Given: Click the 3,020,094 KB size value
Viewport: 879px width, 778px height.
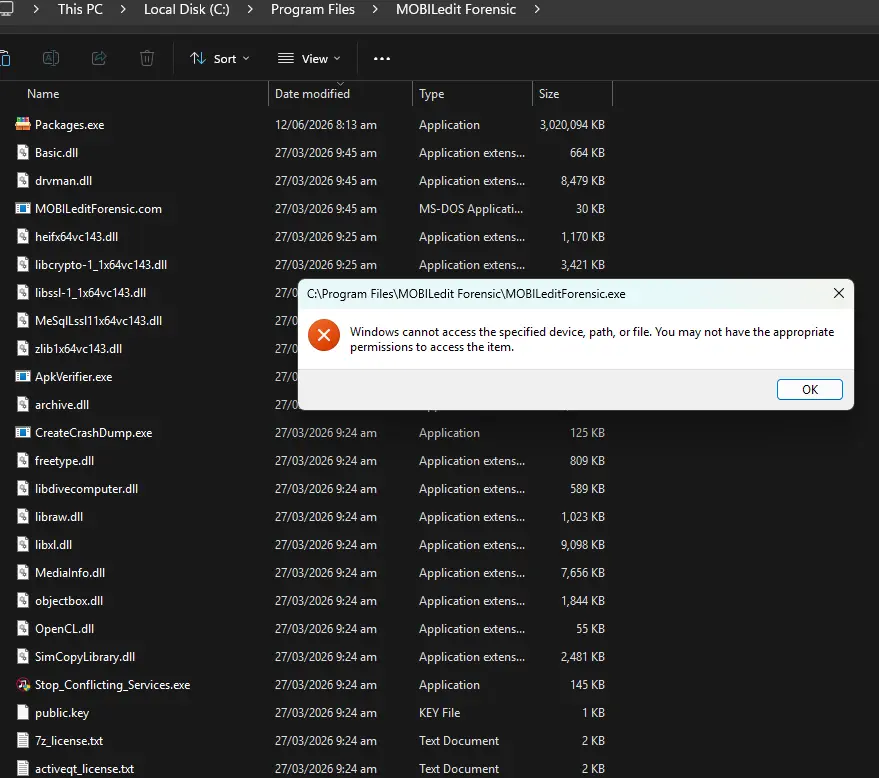Looking at the screenshot, I should [x=572, y=125].
